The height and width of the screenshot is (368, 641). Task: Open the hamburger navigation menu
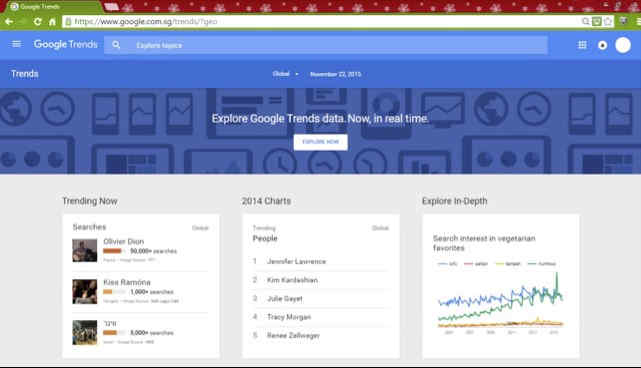pyautogui.click(x=16, y=44)
